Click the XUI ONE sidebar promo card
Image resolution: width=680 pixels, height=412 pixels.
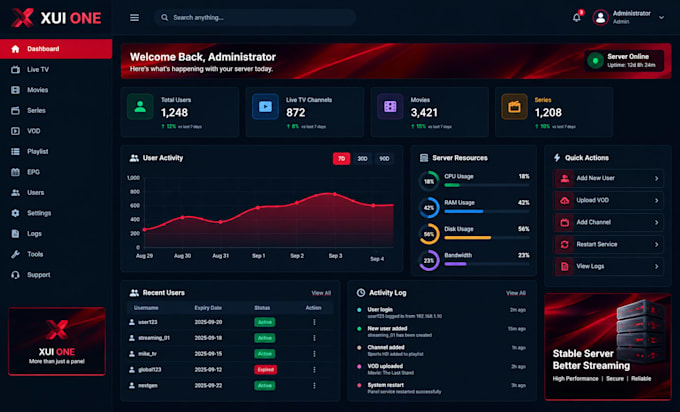click(x=57, y=341)
